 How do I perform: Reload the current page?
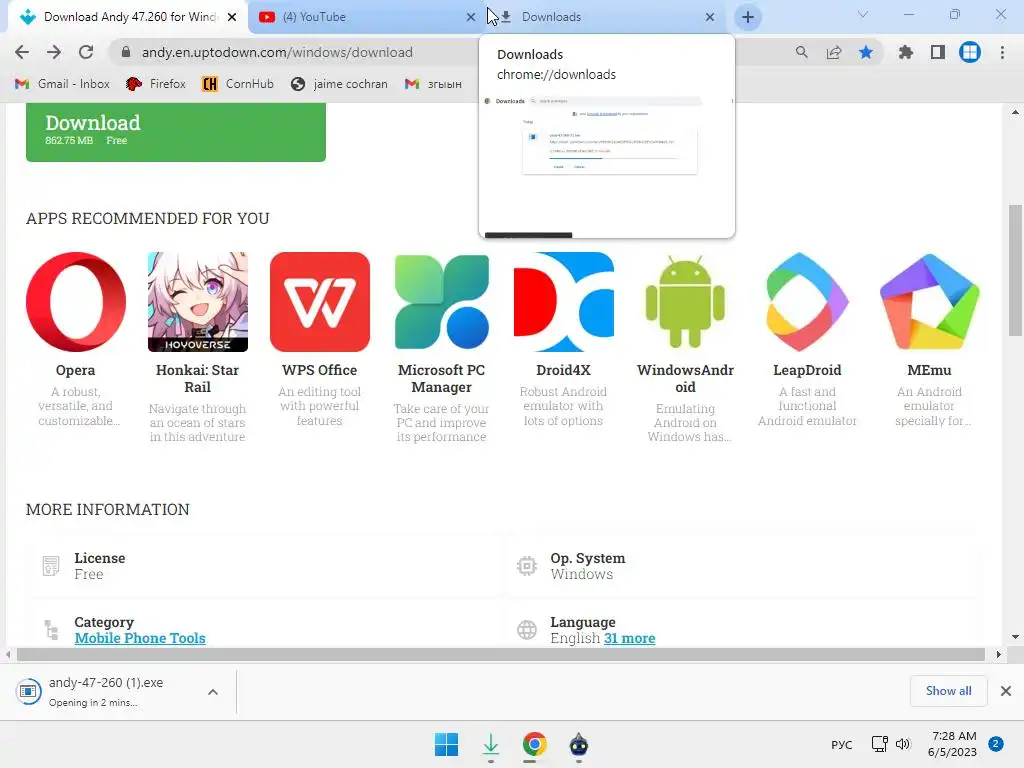(x=86, y=52)
